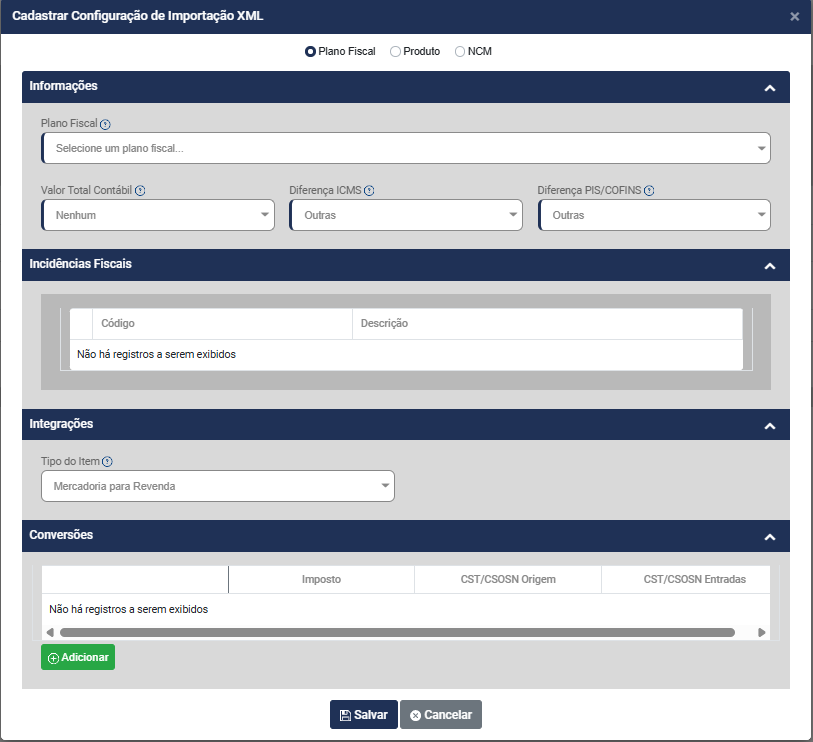Collapse the Conversões section
Screen dimensions: 813x742
(x=769, y=537)
